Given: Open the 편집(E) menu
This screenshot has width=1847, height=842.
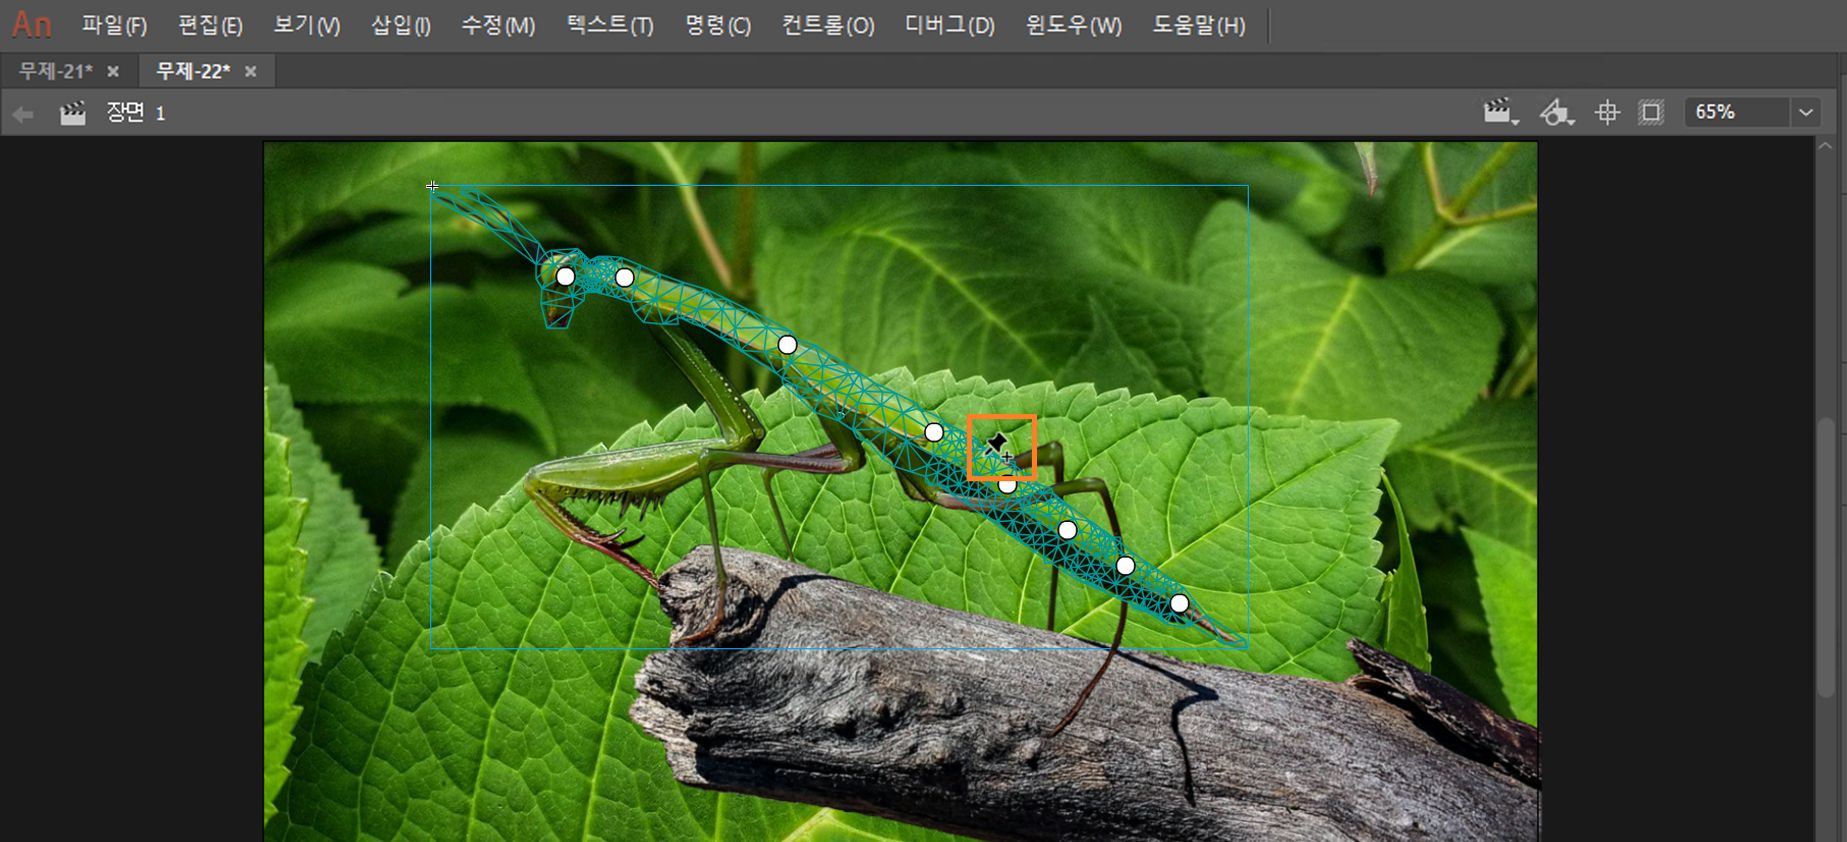Looking at the screenshot, I should click(x=210, y=25).
